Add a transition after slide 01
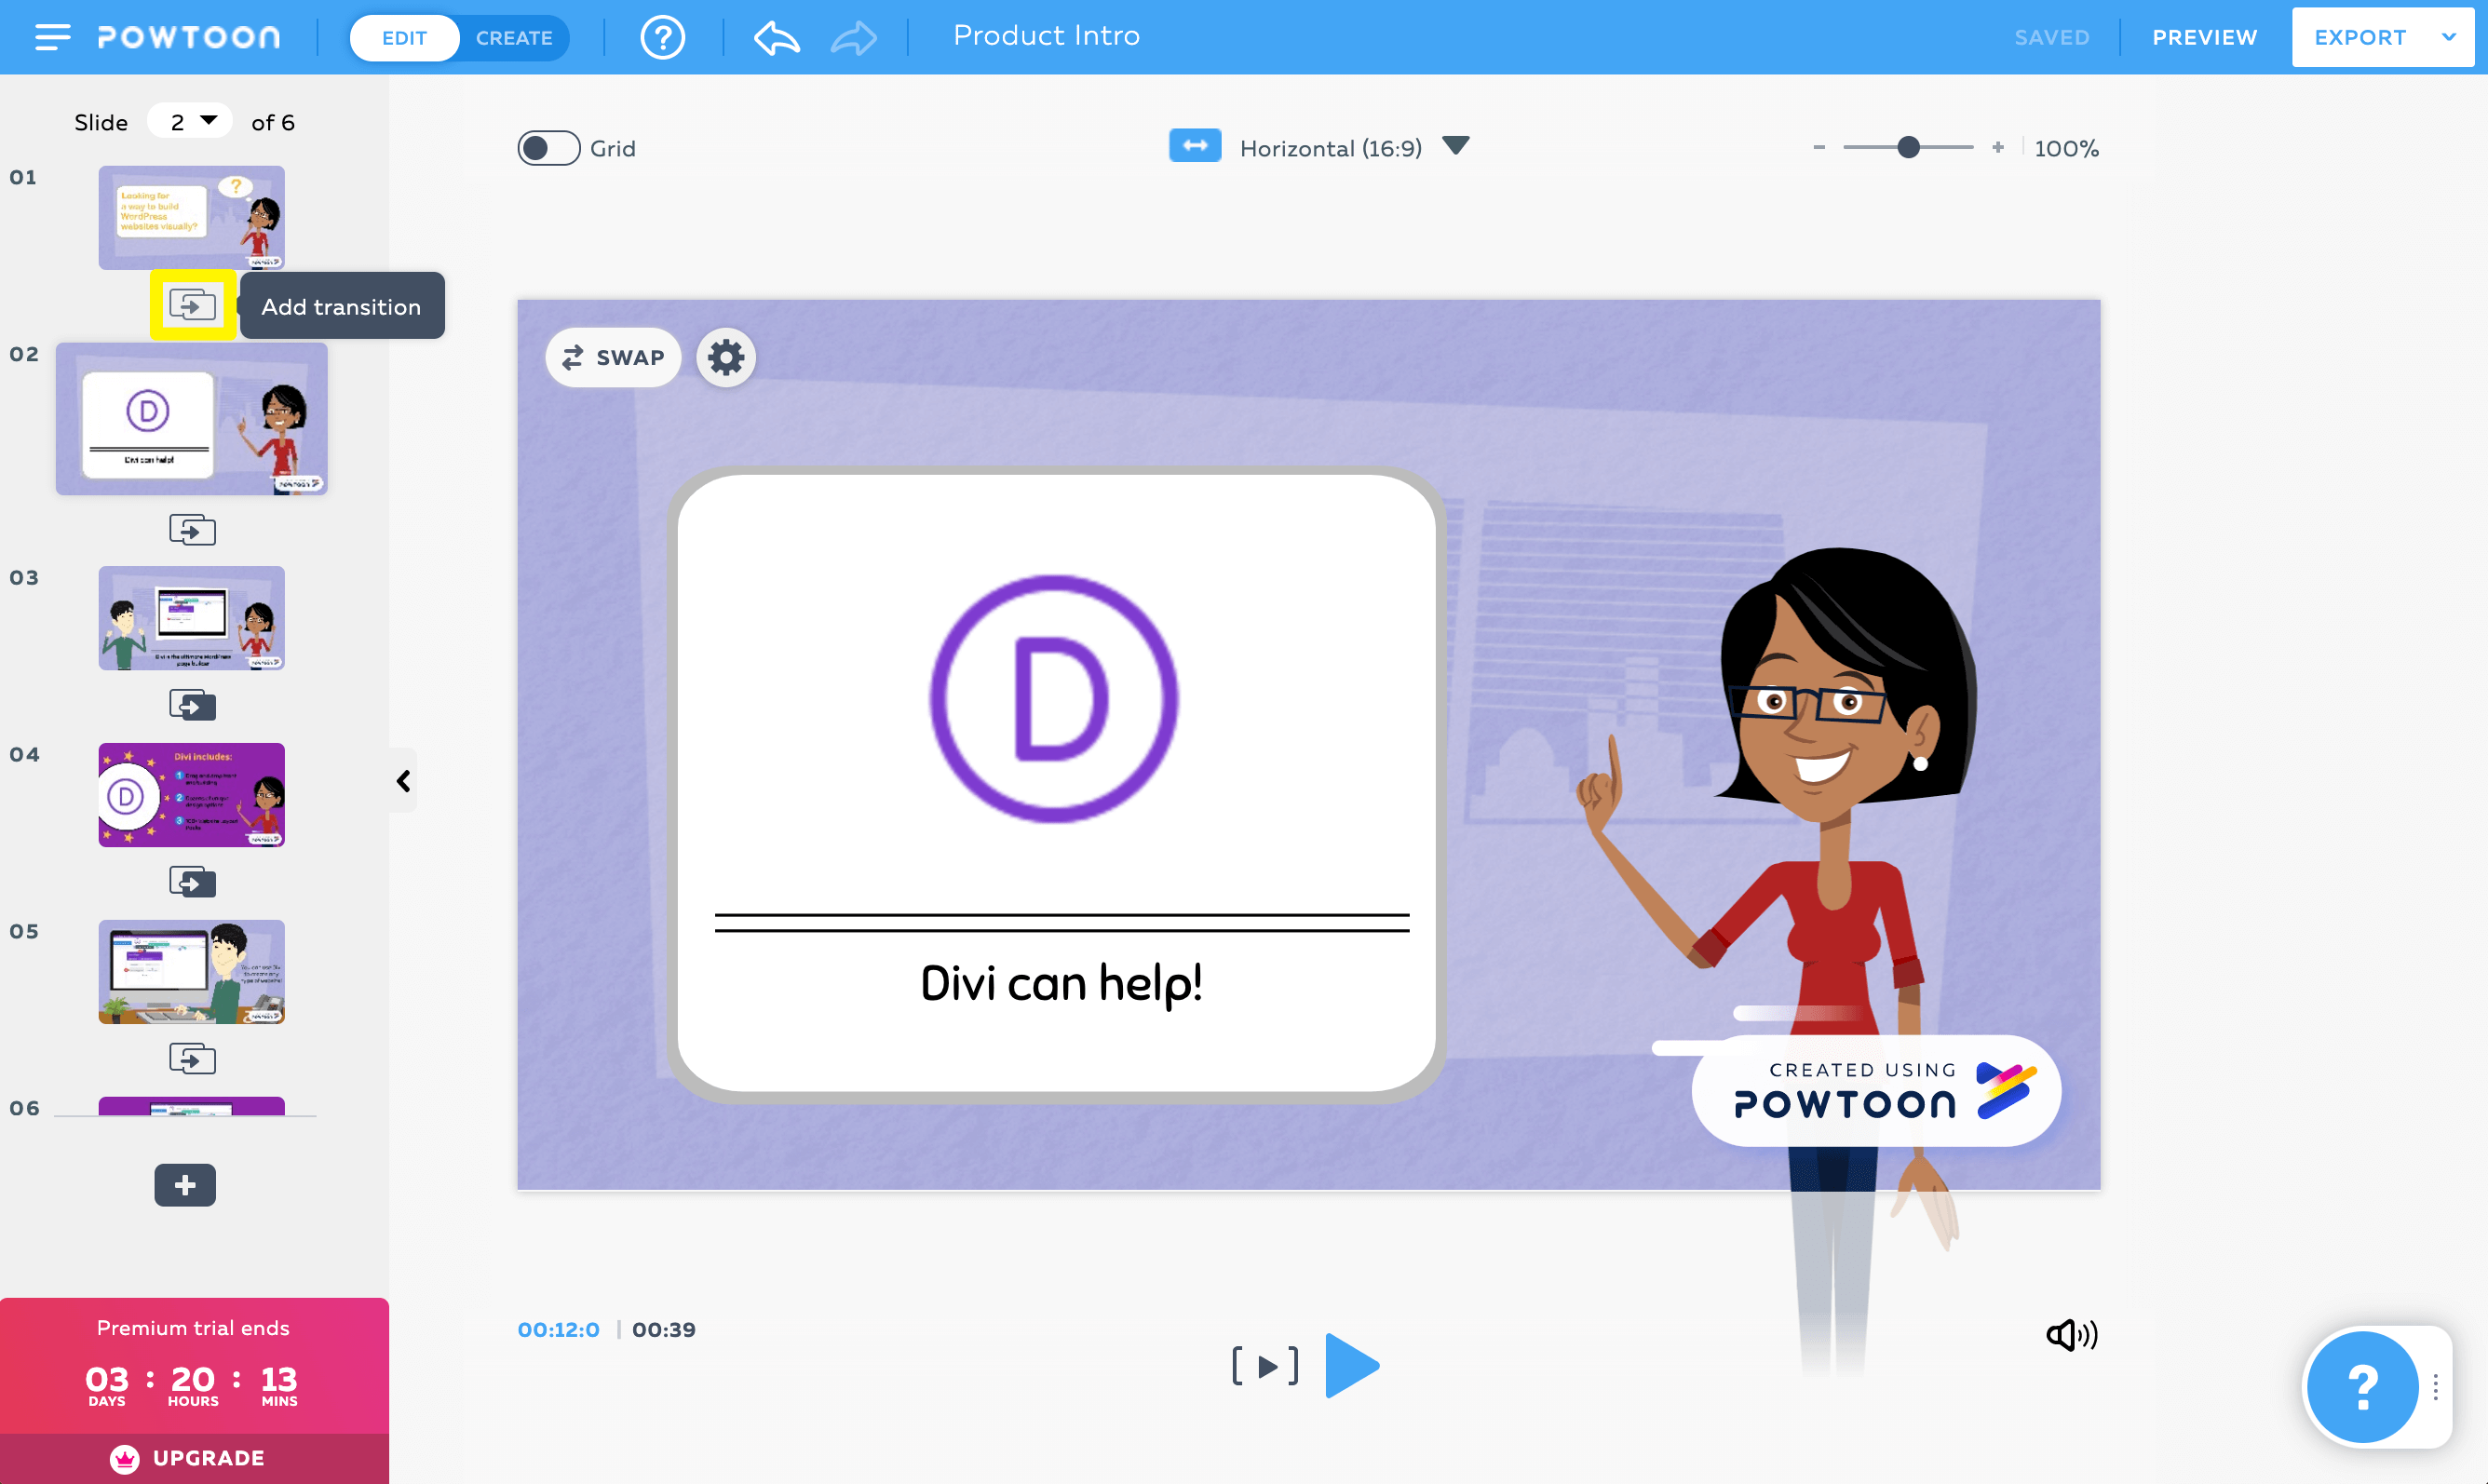 (192, 306)
